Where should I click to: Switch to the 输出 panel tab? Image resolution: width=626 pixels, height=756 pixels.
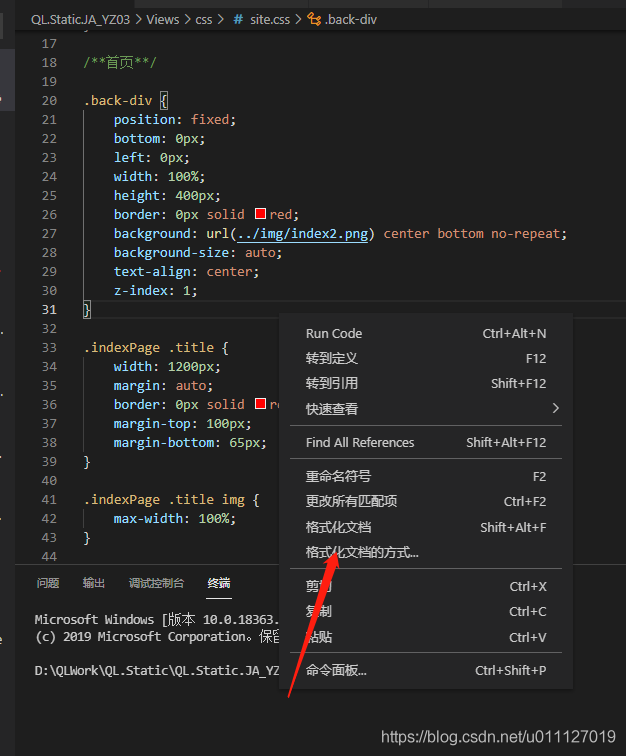click(x=94, y=583)
